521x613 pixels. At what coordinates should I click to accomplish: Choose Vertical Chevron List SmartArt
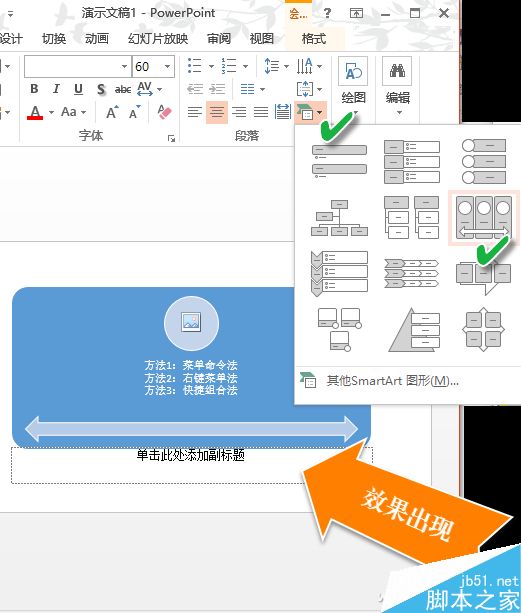pyautogui.click(x=339, y=273)
